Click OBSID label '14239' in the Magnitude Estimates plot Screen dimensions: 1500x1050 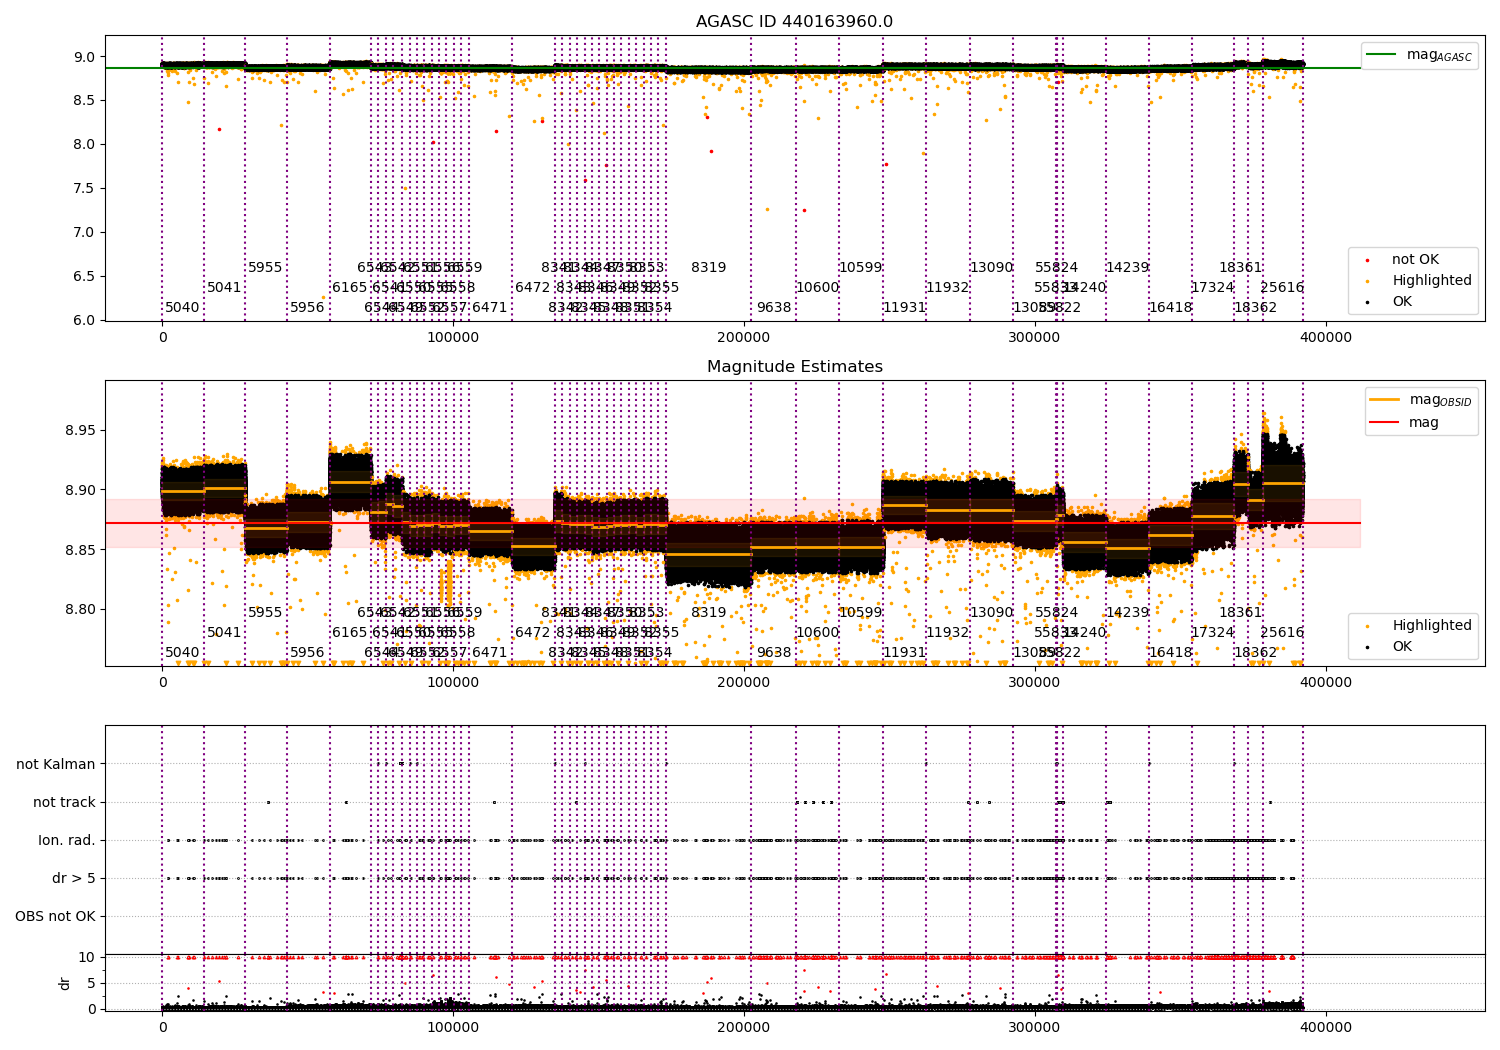coord(1127,613)
